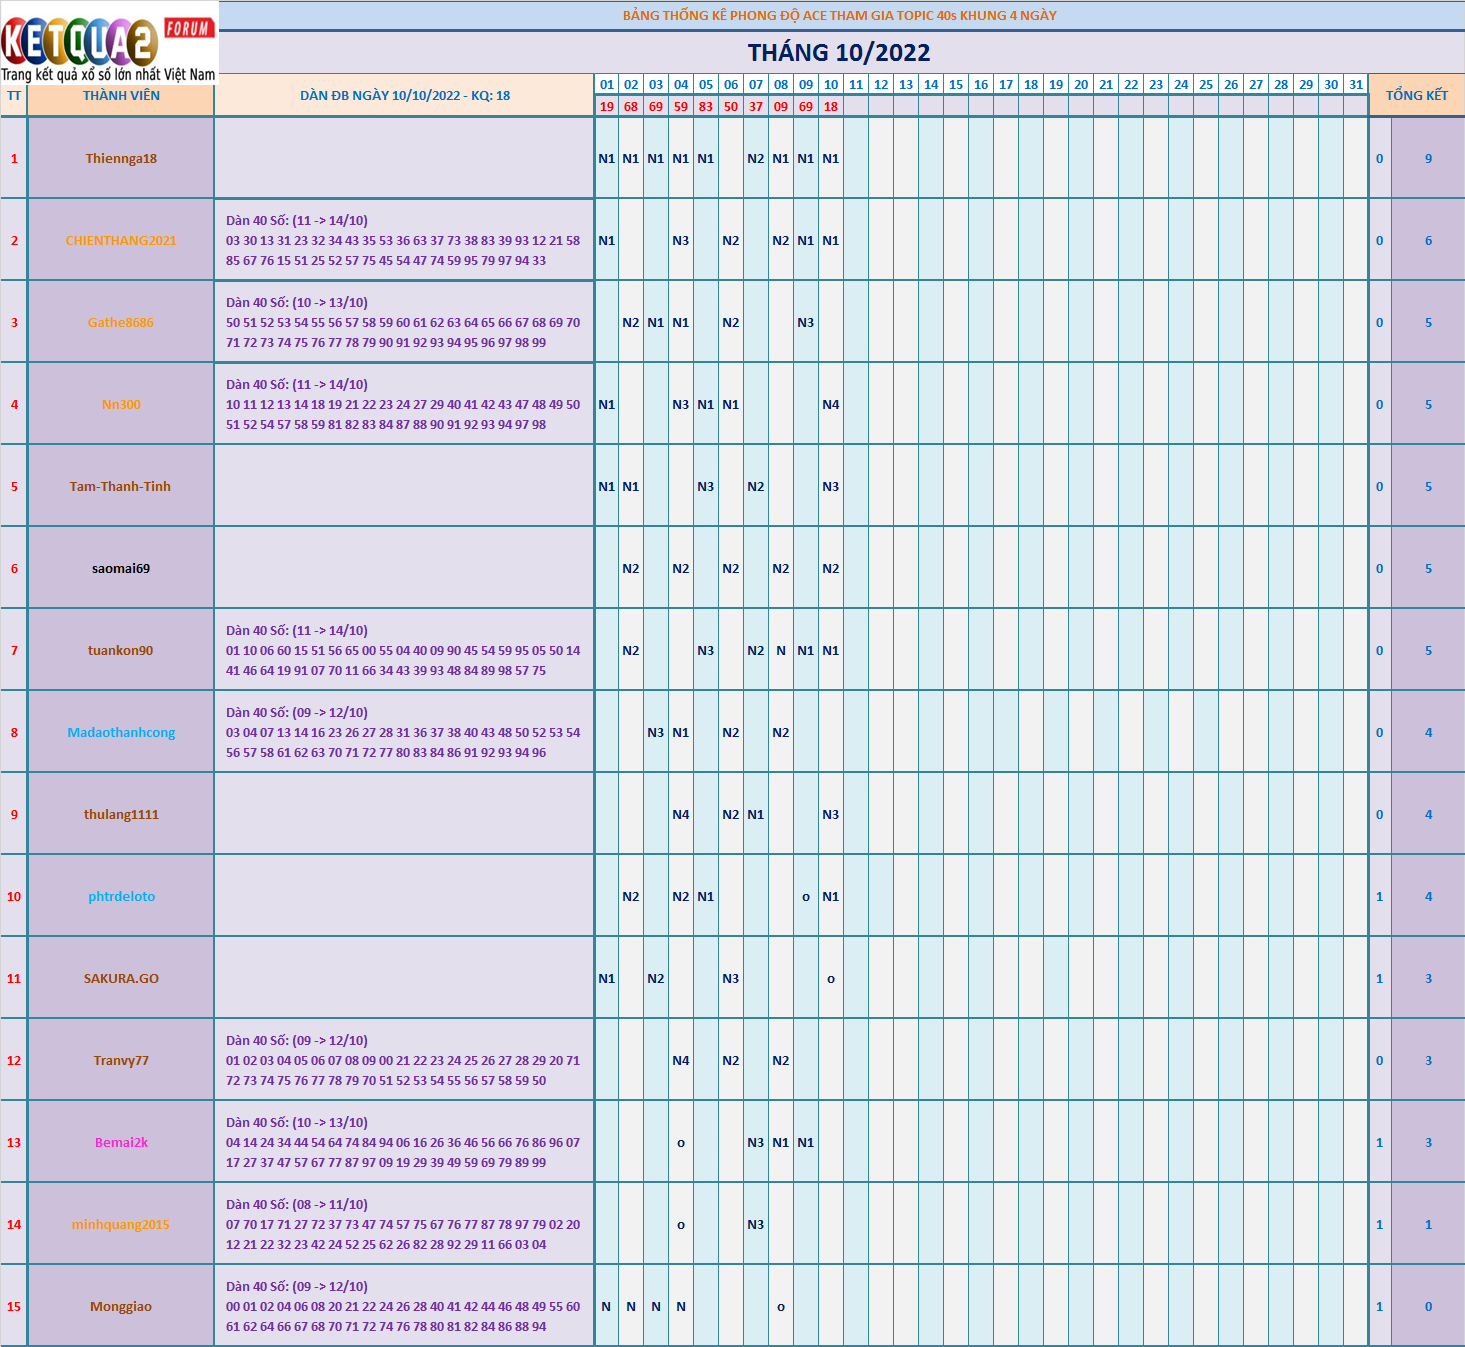Open the phtrdeloto member entry
1465x1347 pixels.
pos(121,897)
